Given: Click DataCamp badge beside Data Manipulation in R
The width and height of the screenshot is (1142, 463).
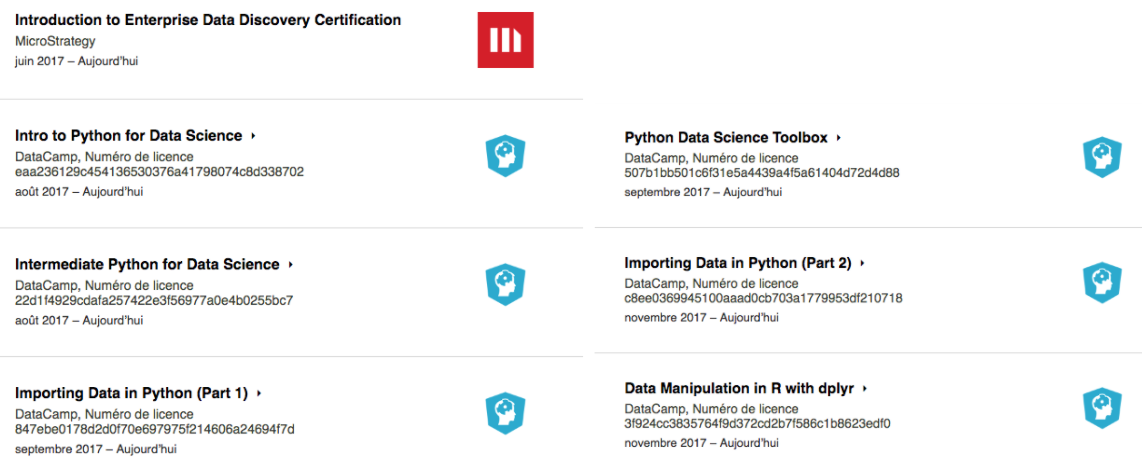Looking at the screenshot, I should [x=1102, y=408].
